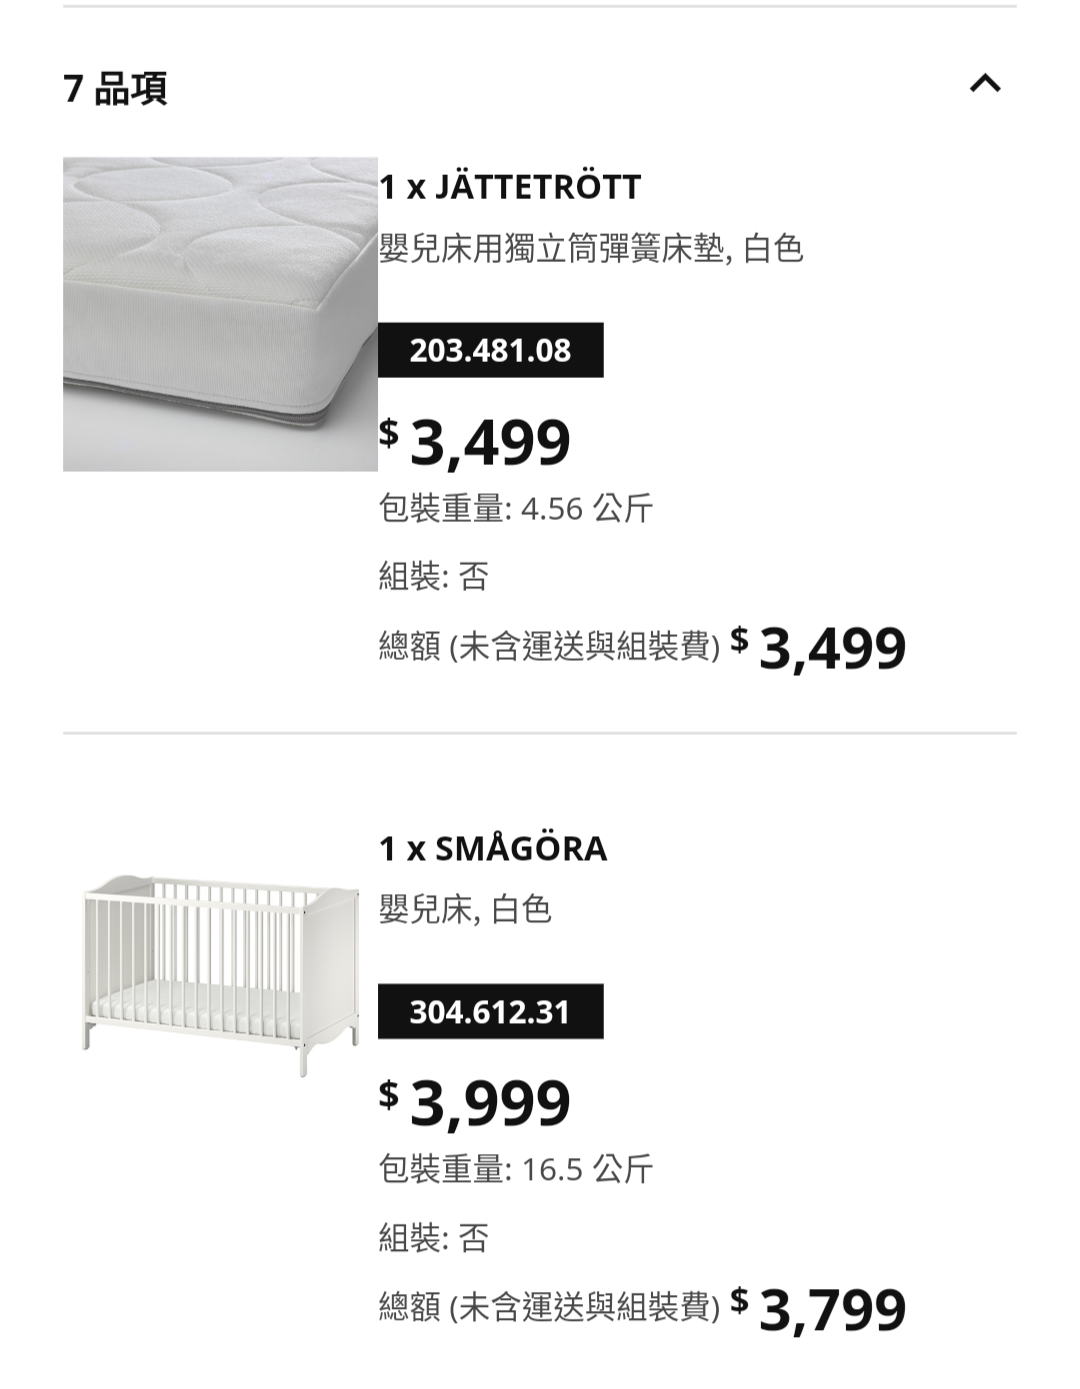Click 組裝: 否 under the JÄTTETRÖTT mattress
Screen dimensions: 1080x1389
pyautogui.click(x=433, y=576)
